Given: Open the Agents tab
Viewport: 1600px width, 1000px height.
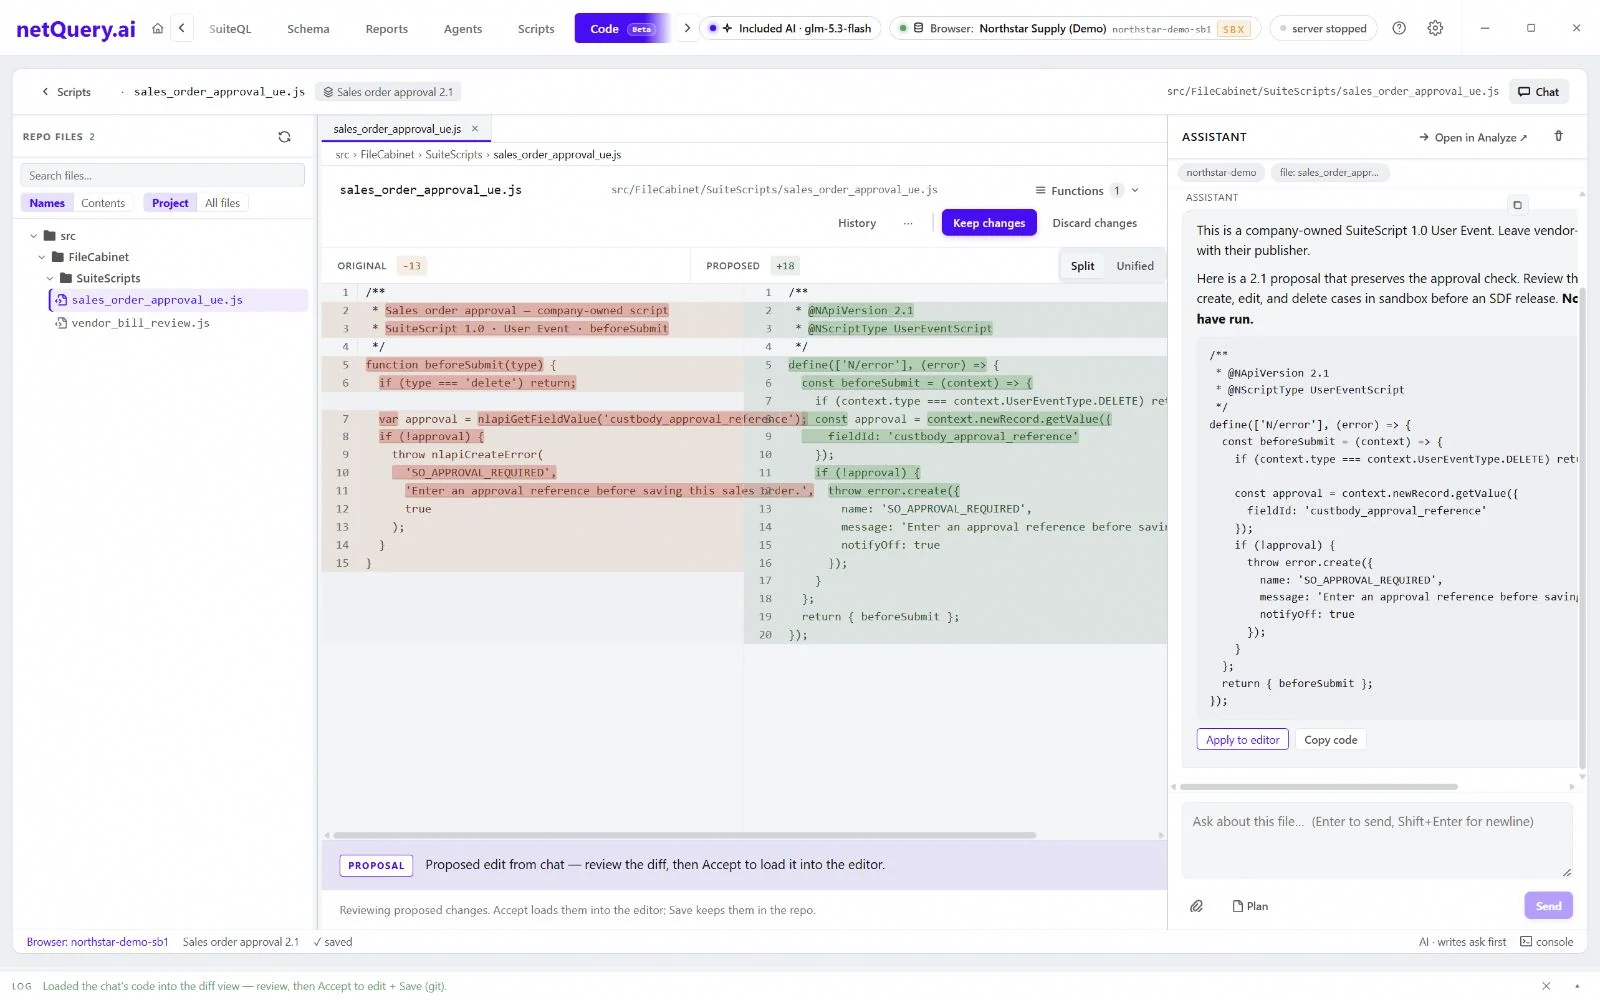Looking at the screenshot, I should point(463,28).
